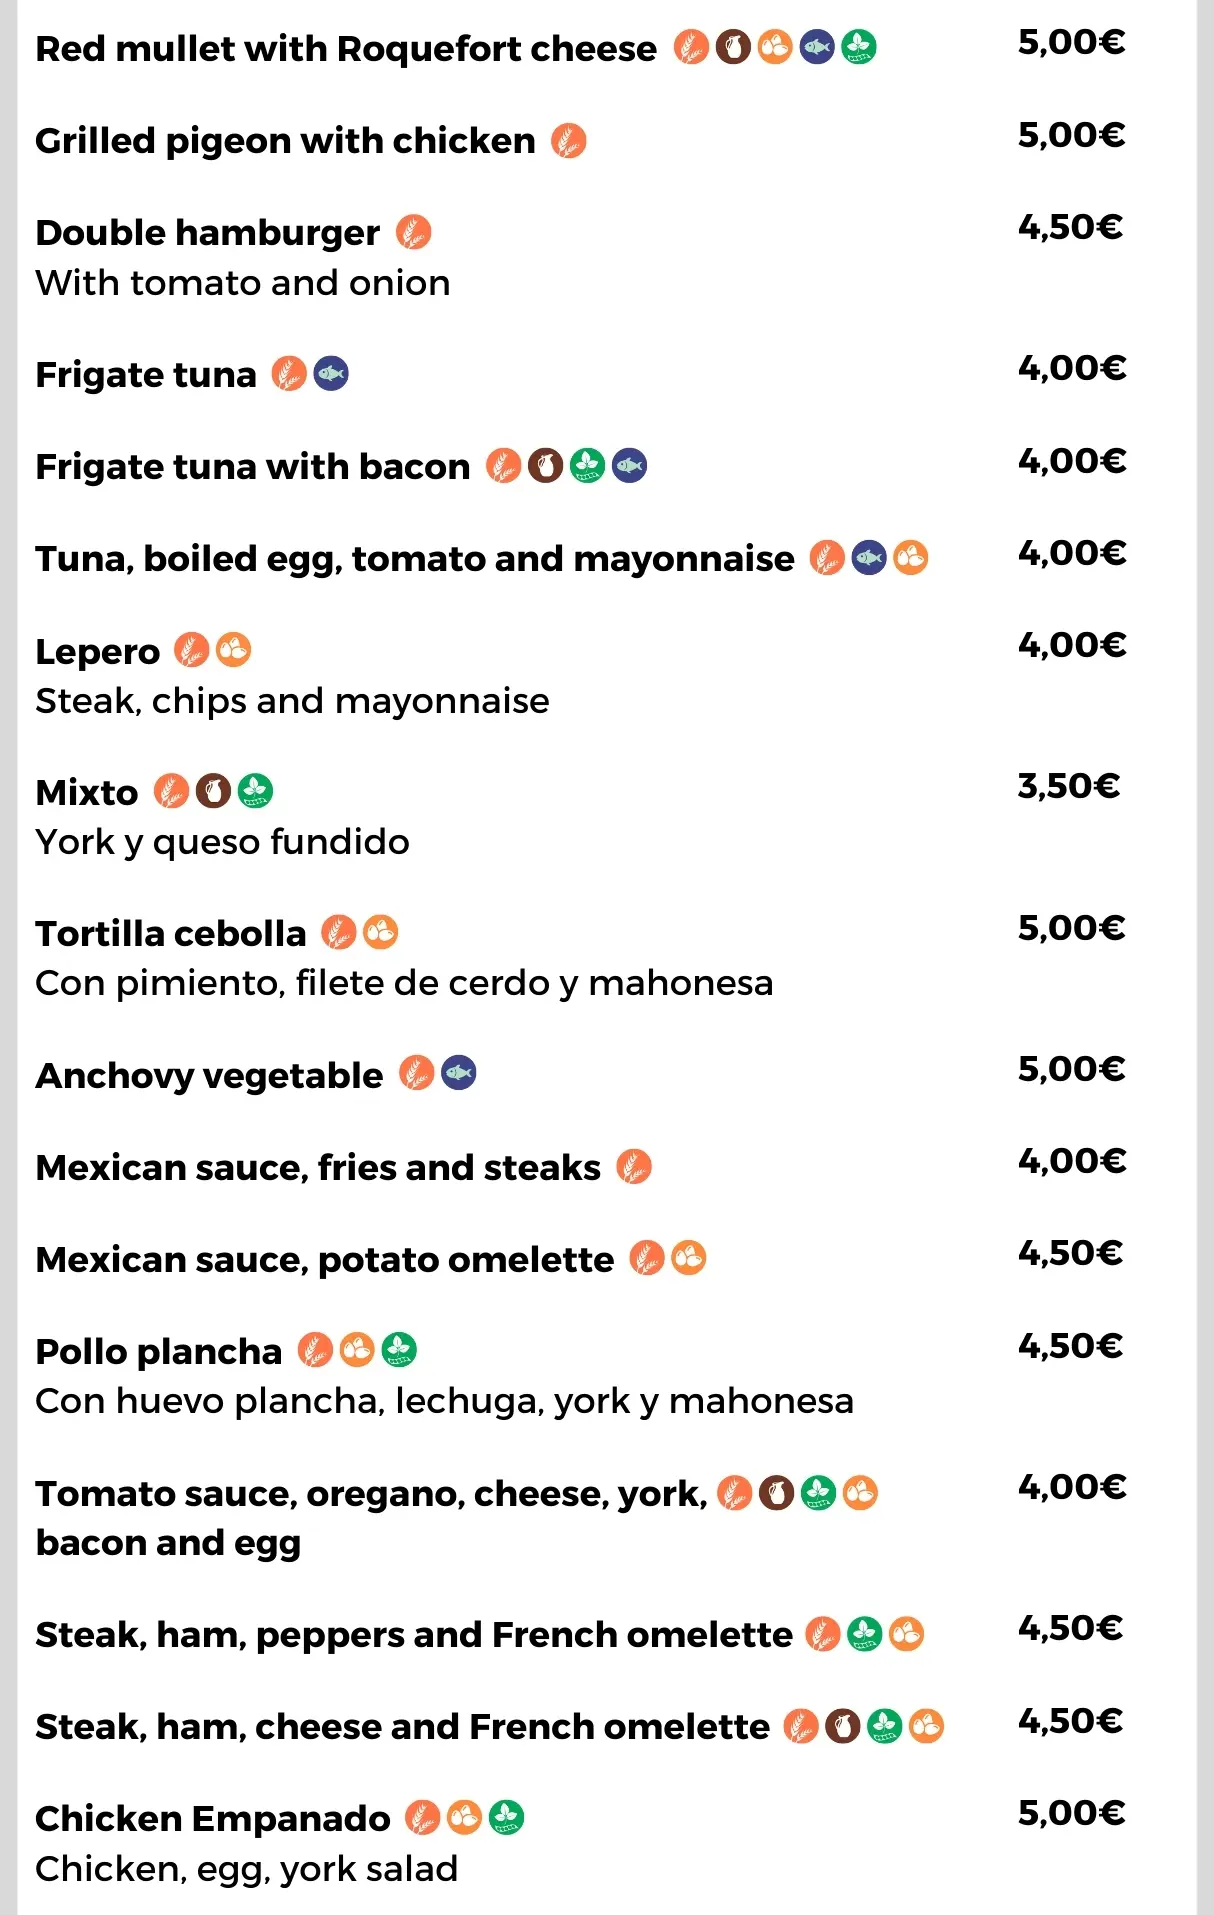Viewport: 1214px width, 1915px height.
Task: Click the milk icon on Red mullet with Roquefort
Action: [x=733, y=47]
